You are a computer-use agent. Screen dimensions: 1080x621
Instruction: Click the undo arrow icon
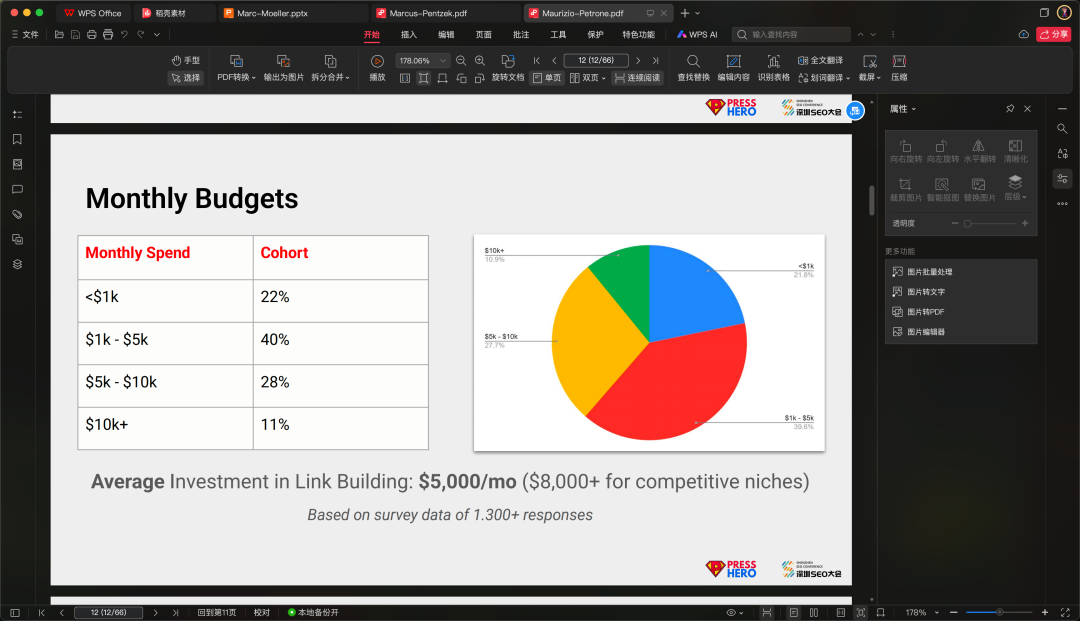coord(125,34)
